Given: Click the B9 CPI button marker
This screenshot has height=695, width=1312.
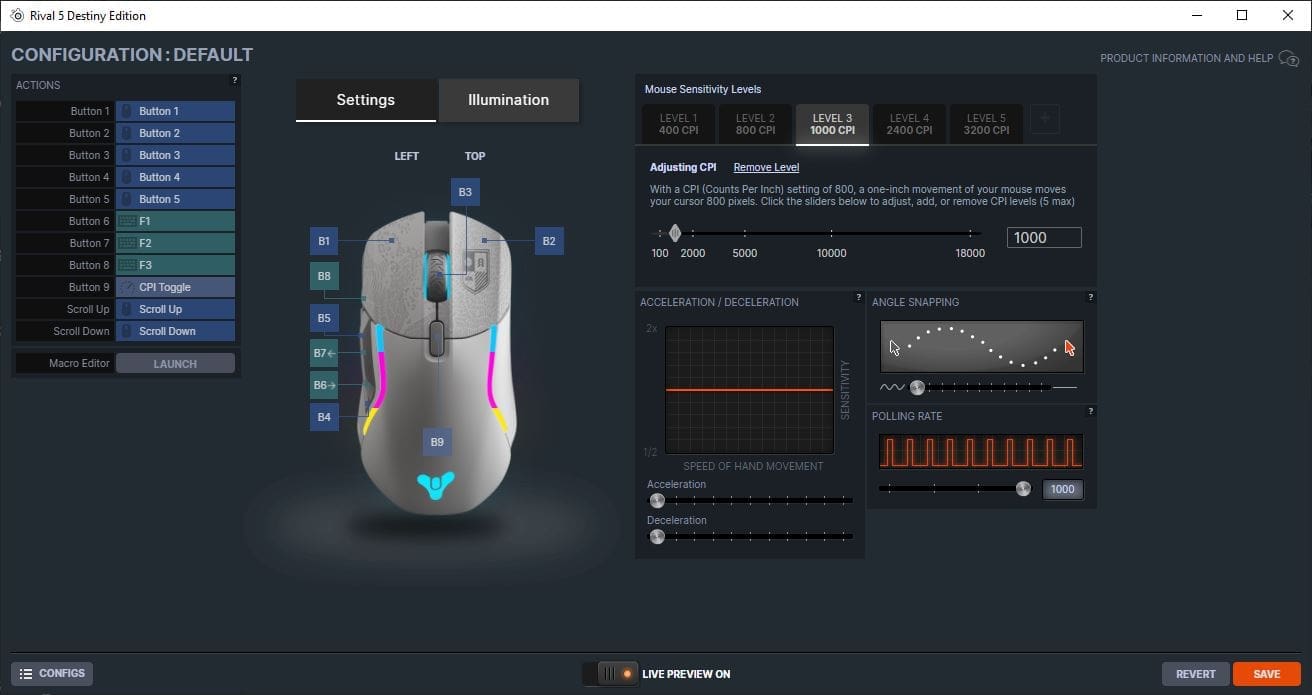Looking at the screenshot, I should (437, 442).
